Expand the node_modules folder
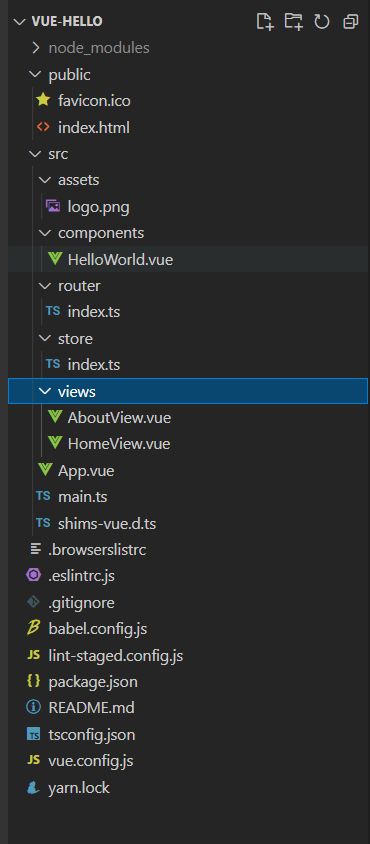The width and height of the screenshot is (370, 844). [x=36, y=48]
